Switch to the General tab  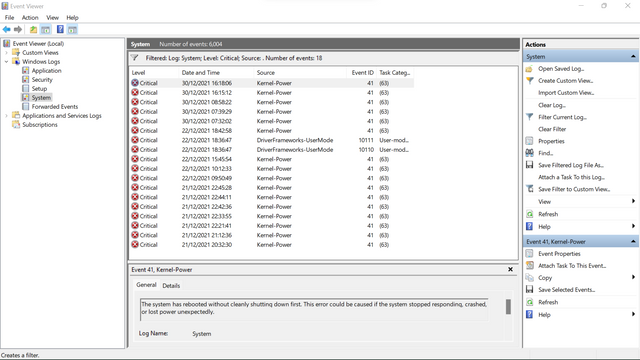[146, 285]
